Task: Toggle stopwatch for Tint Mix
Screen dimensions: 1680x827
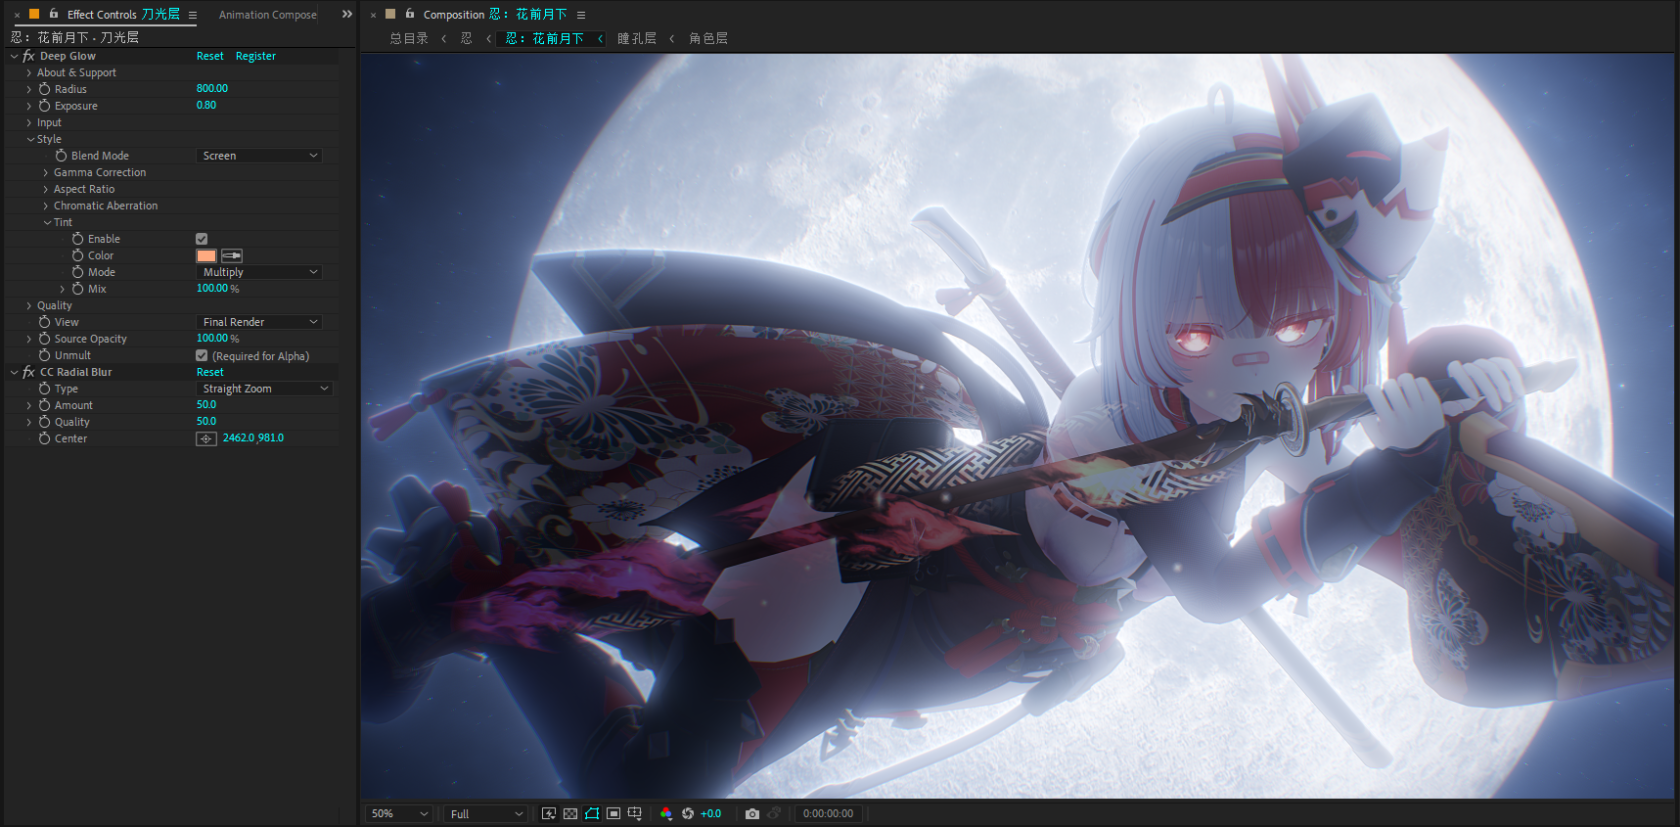Action: pos(77,289)
